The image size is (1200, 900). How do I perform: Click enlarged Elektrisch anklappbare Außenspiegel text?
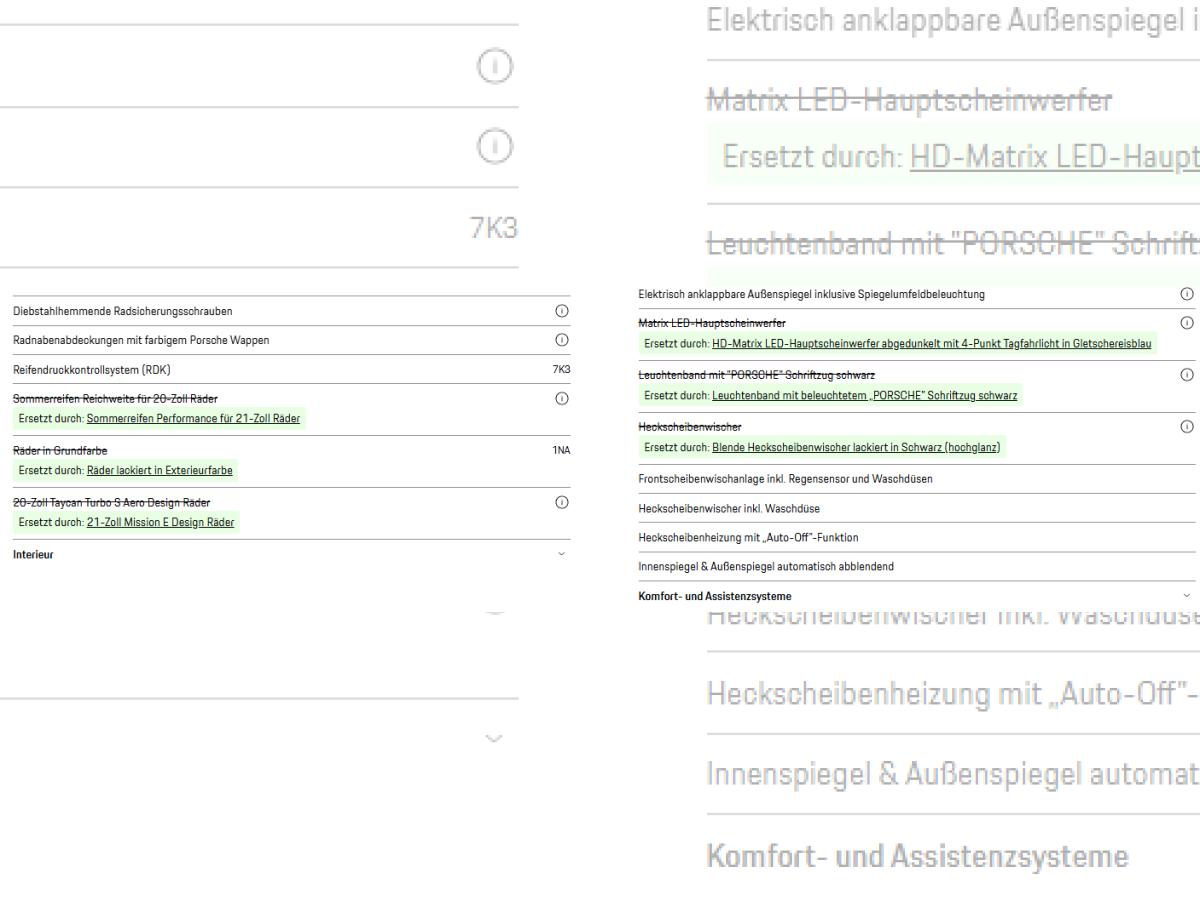[952, 19]
